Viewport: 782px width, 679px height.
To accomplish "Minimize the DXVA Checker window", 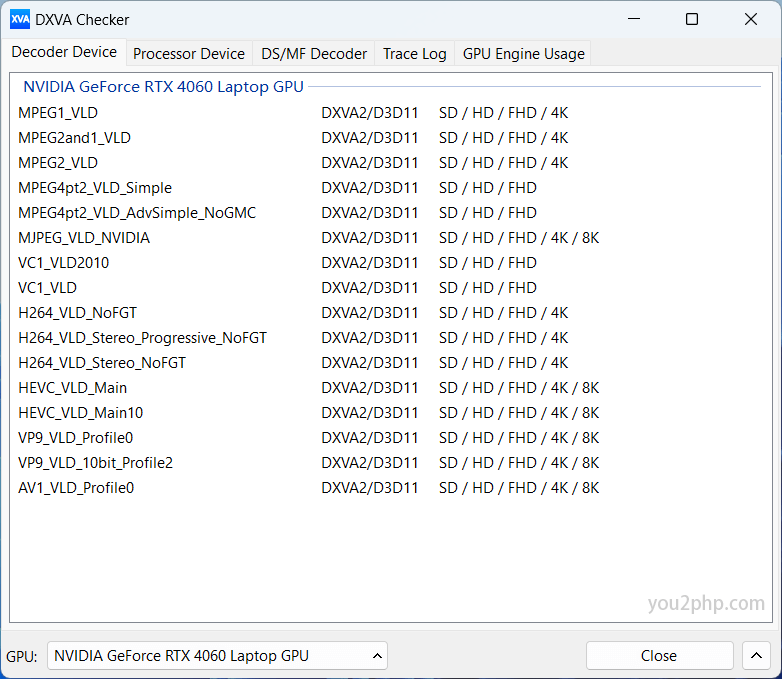I will pos(633,19).
